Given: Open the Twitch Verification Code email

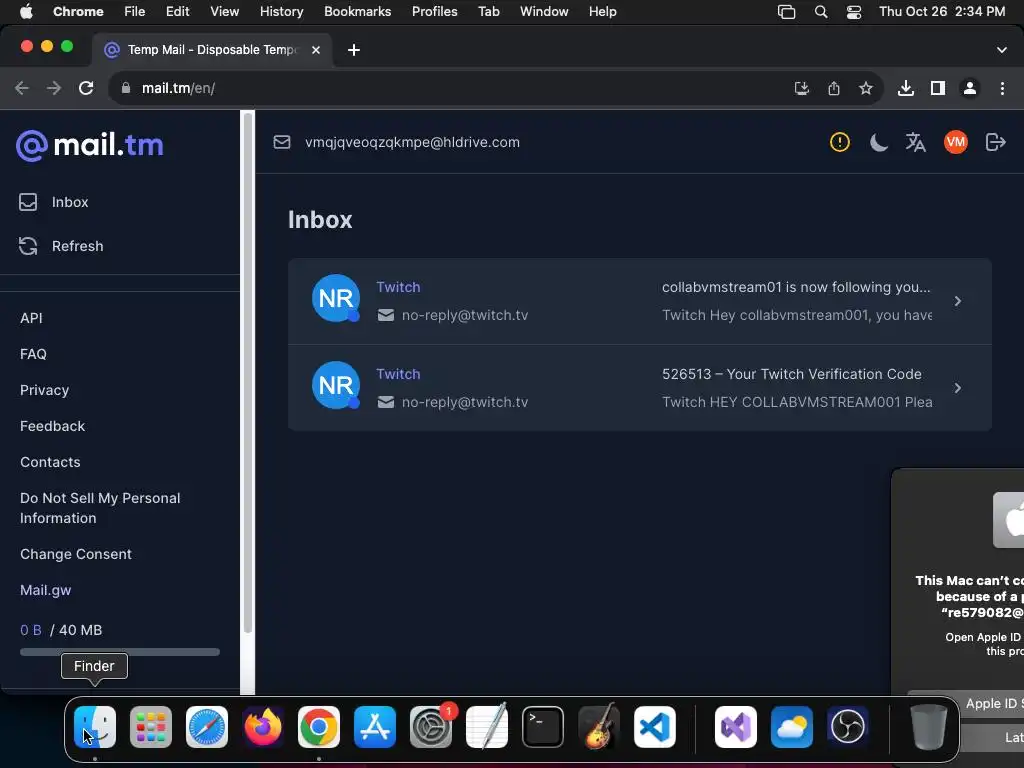Looking at the screenshot, I should (639, 388).
